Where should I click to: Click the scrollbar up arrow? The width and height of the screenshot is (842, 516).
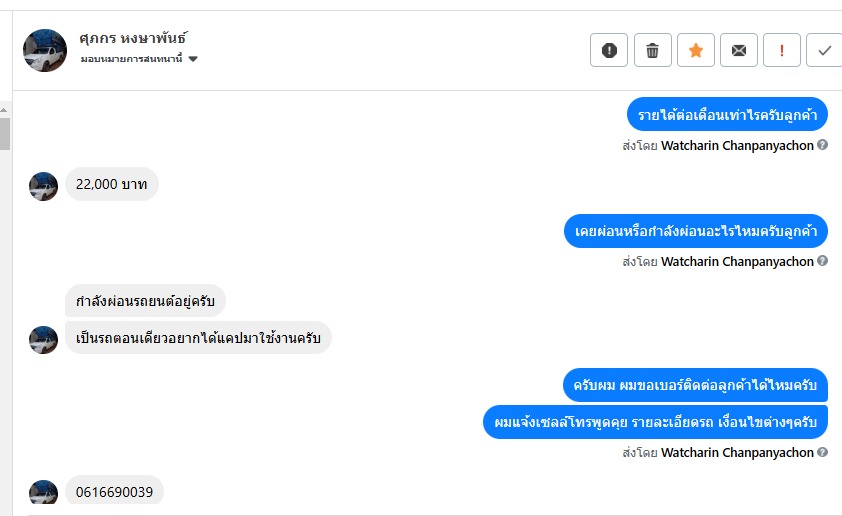coord(5,109)
